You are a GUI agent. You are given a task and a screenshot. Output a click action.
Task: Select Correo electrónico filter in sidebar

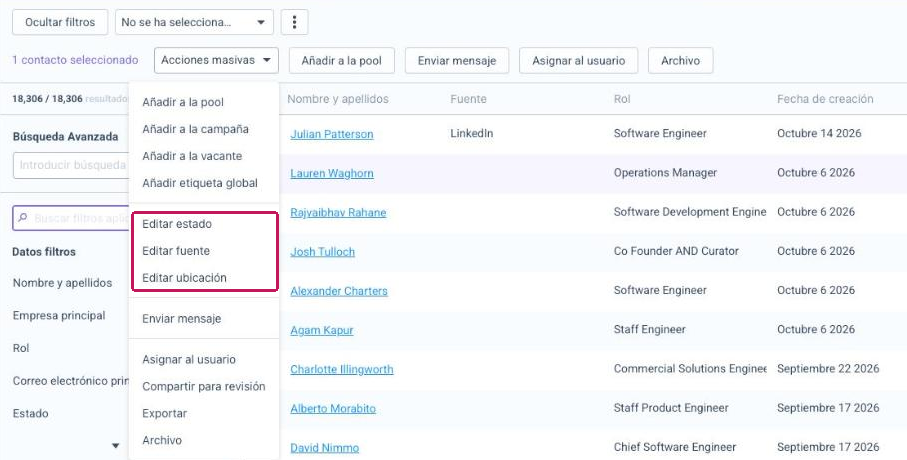pyautogui.click(x=71, y=381)
